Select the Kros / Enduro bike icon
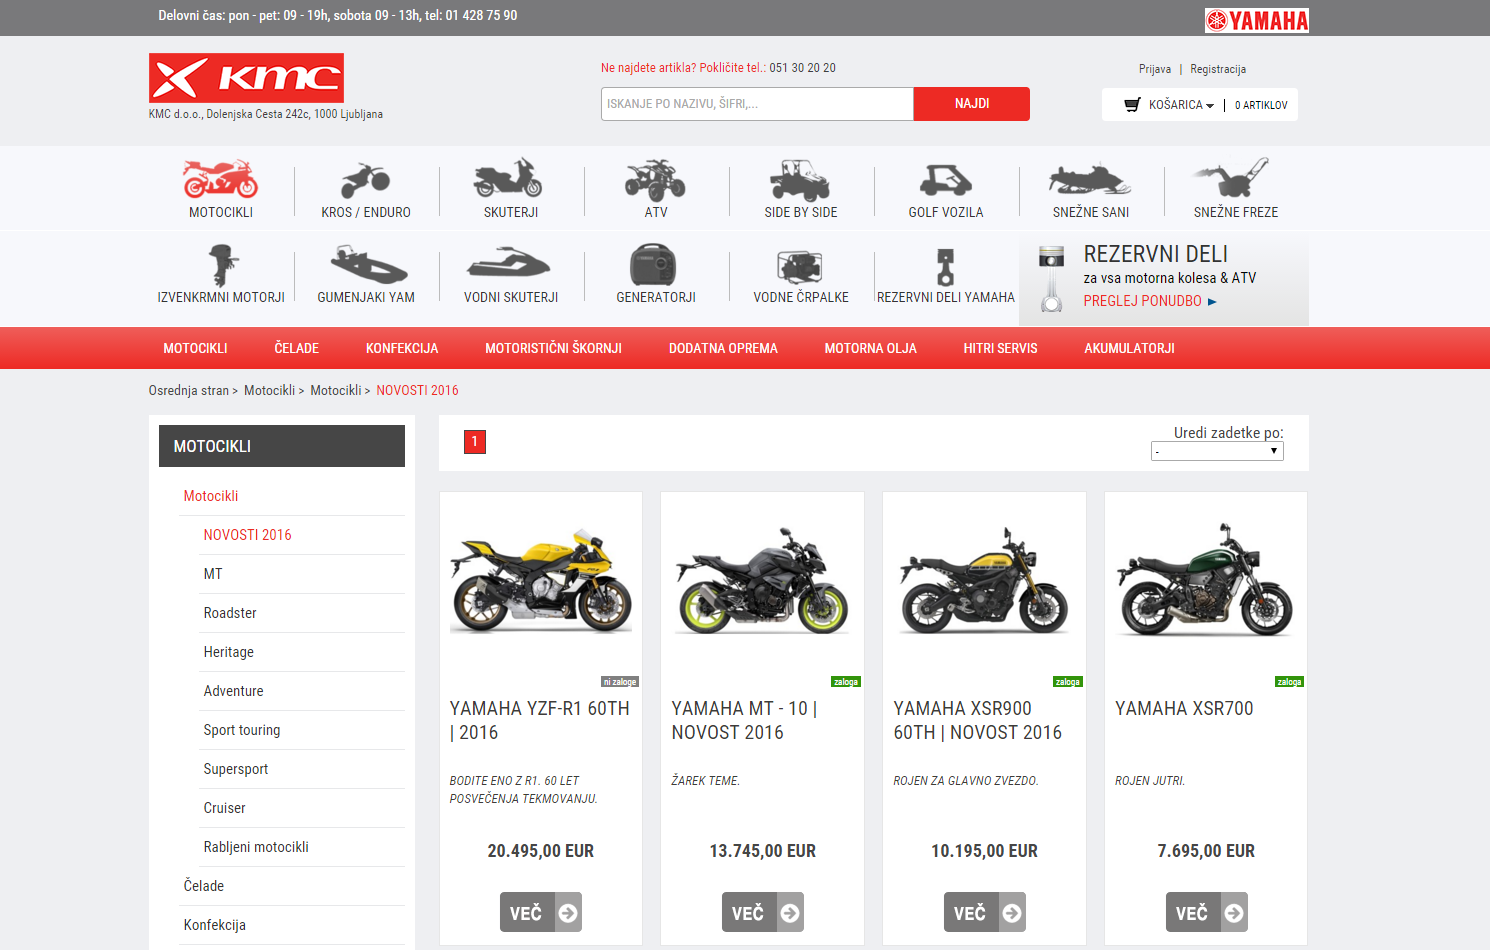The height and width of the screenshot is (950, 1490). click(x=366, y=180)
